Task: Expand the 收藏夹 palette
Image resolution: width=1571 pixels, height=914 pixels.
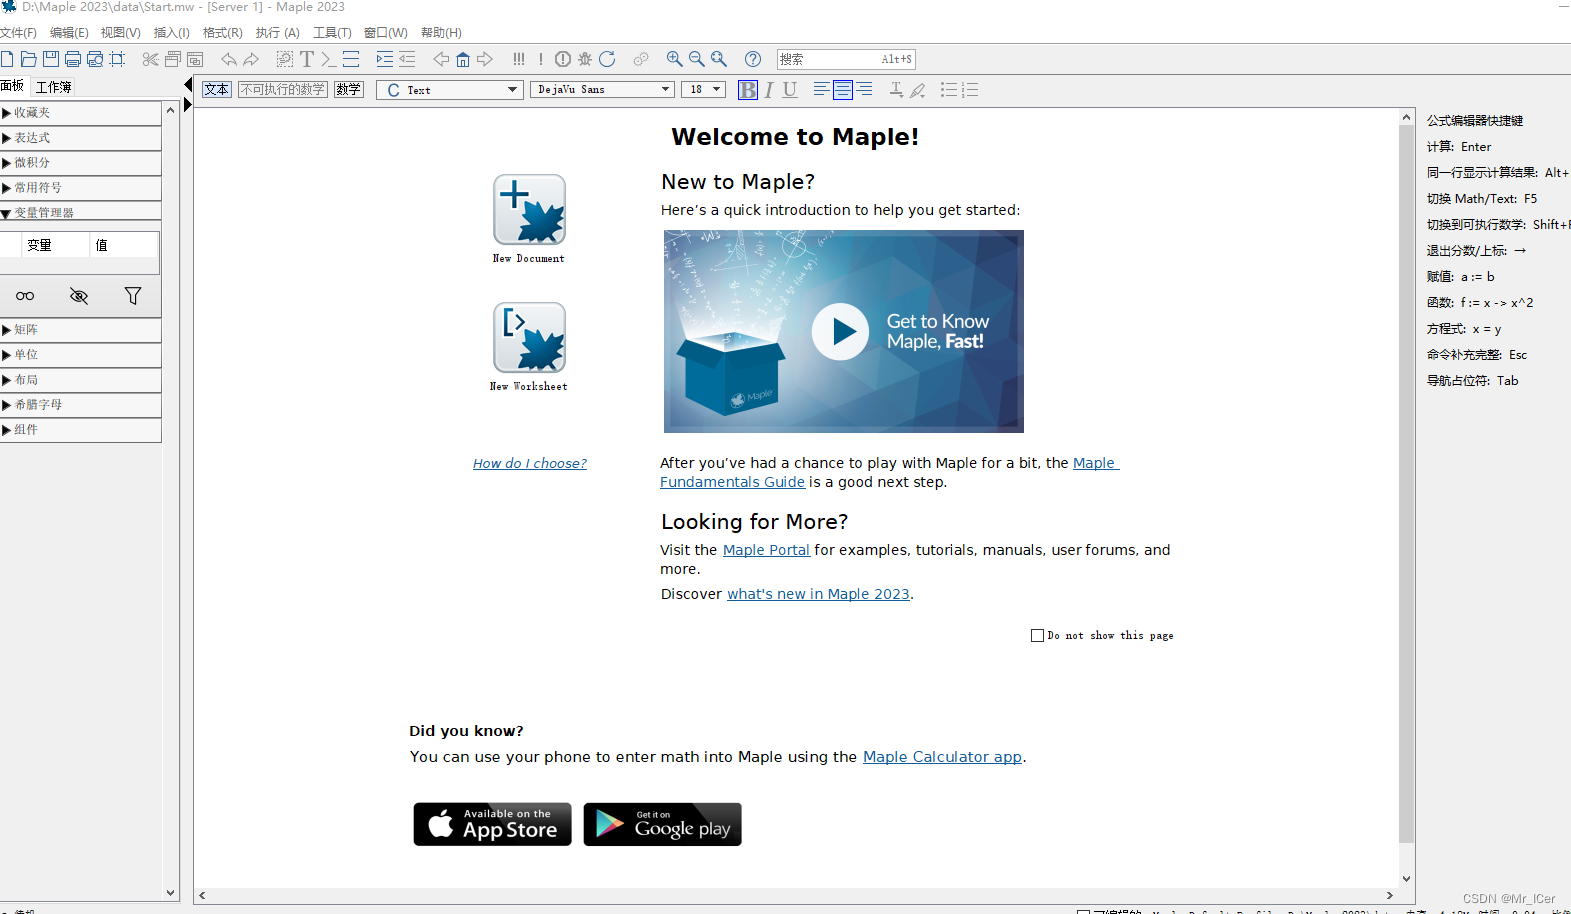Action: [x=80, y=113]
